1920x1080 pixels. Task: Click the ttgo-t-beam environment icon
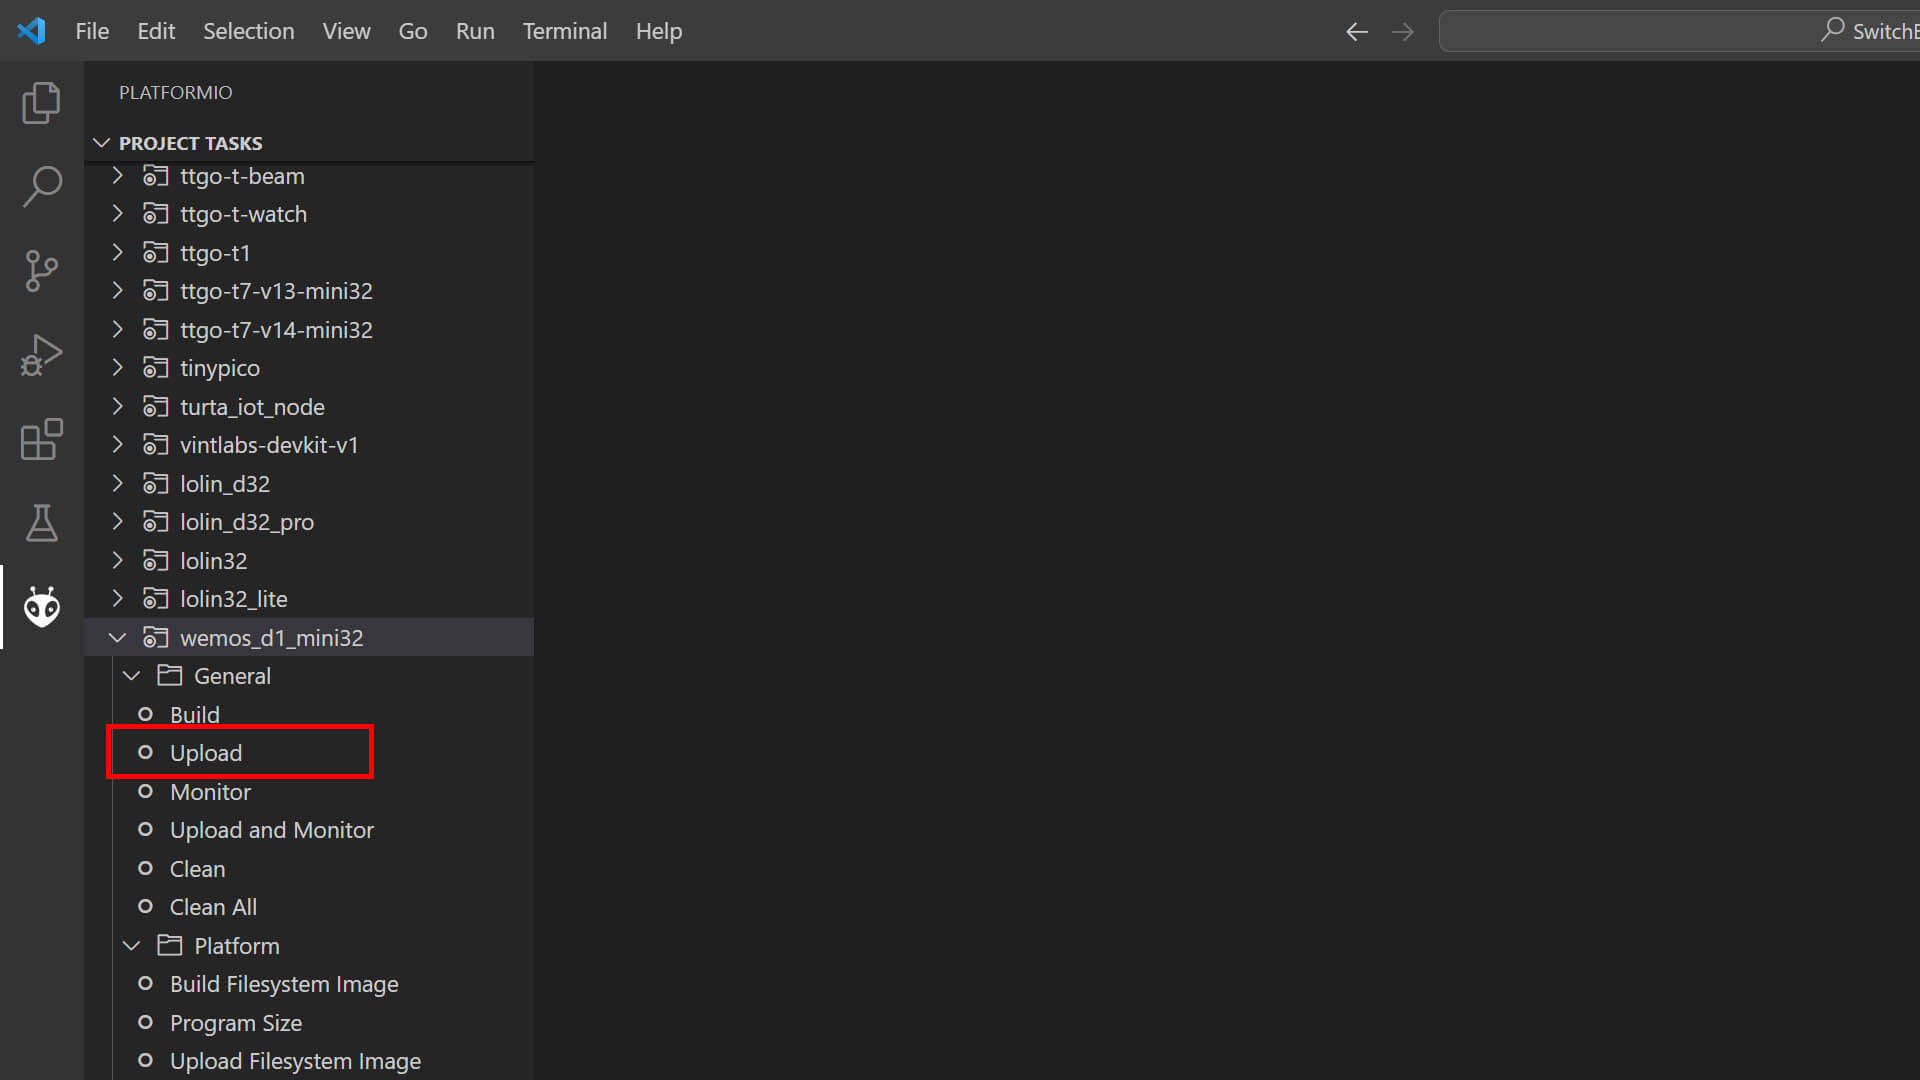pos(155,176)
